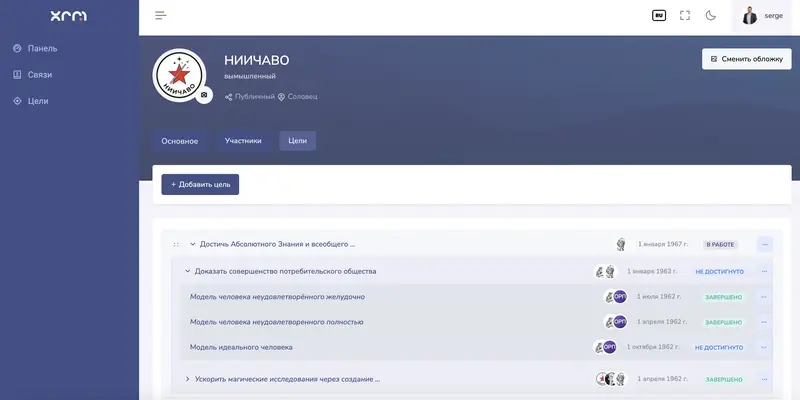Open more options for Достичь Абсолютного Знания
The width and height of the screenshot is (800, 400).
click(765, 244)
